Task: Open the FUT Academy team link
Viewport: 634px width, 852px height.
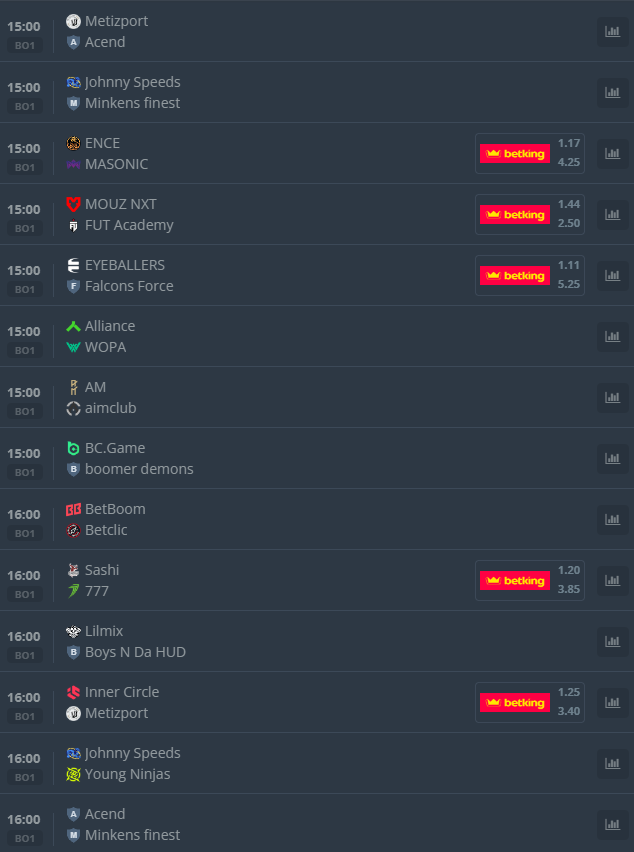Action: (x=129, y=225)
